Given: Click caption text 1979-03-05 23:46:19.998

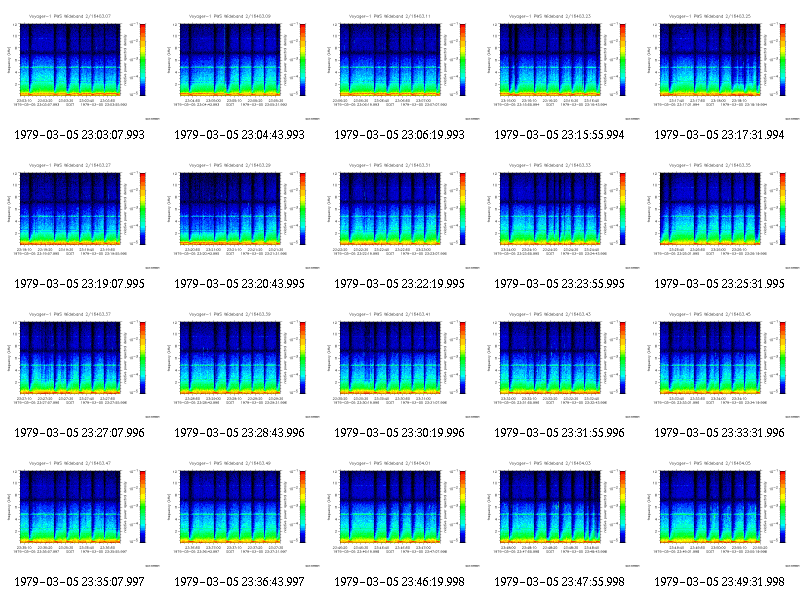Looking at the screenshot, I should tap(399, 582).
